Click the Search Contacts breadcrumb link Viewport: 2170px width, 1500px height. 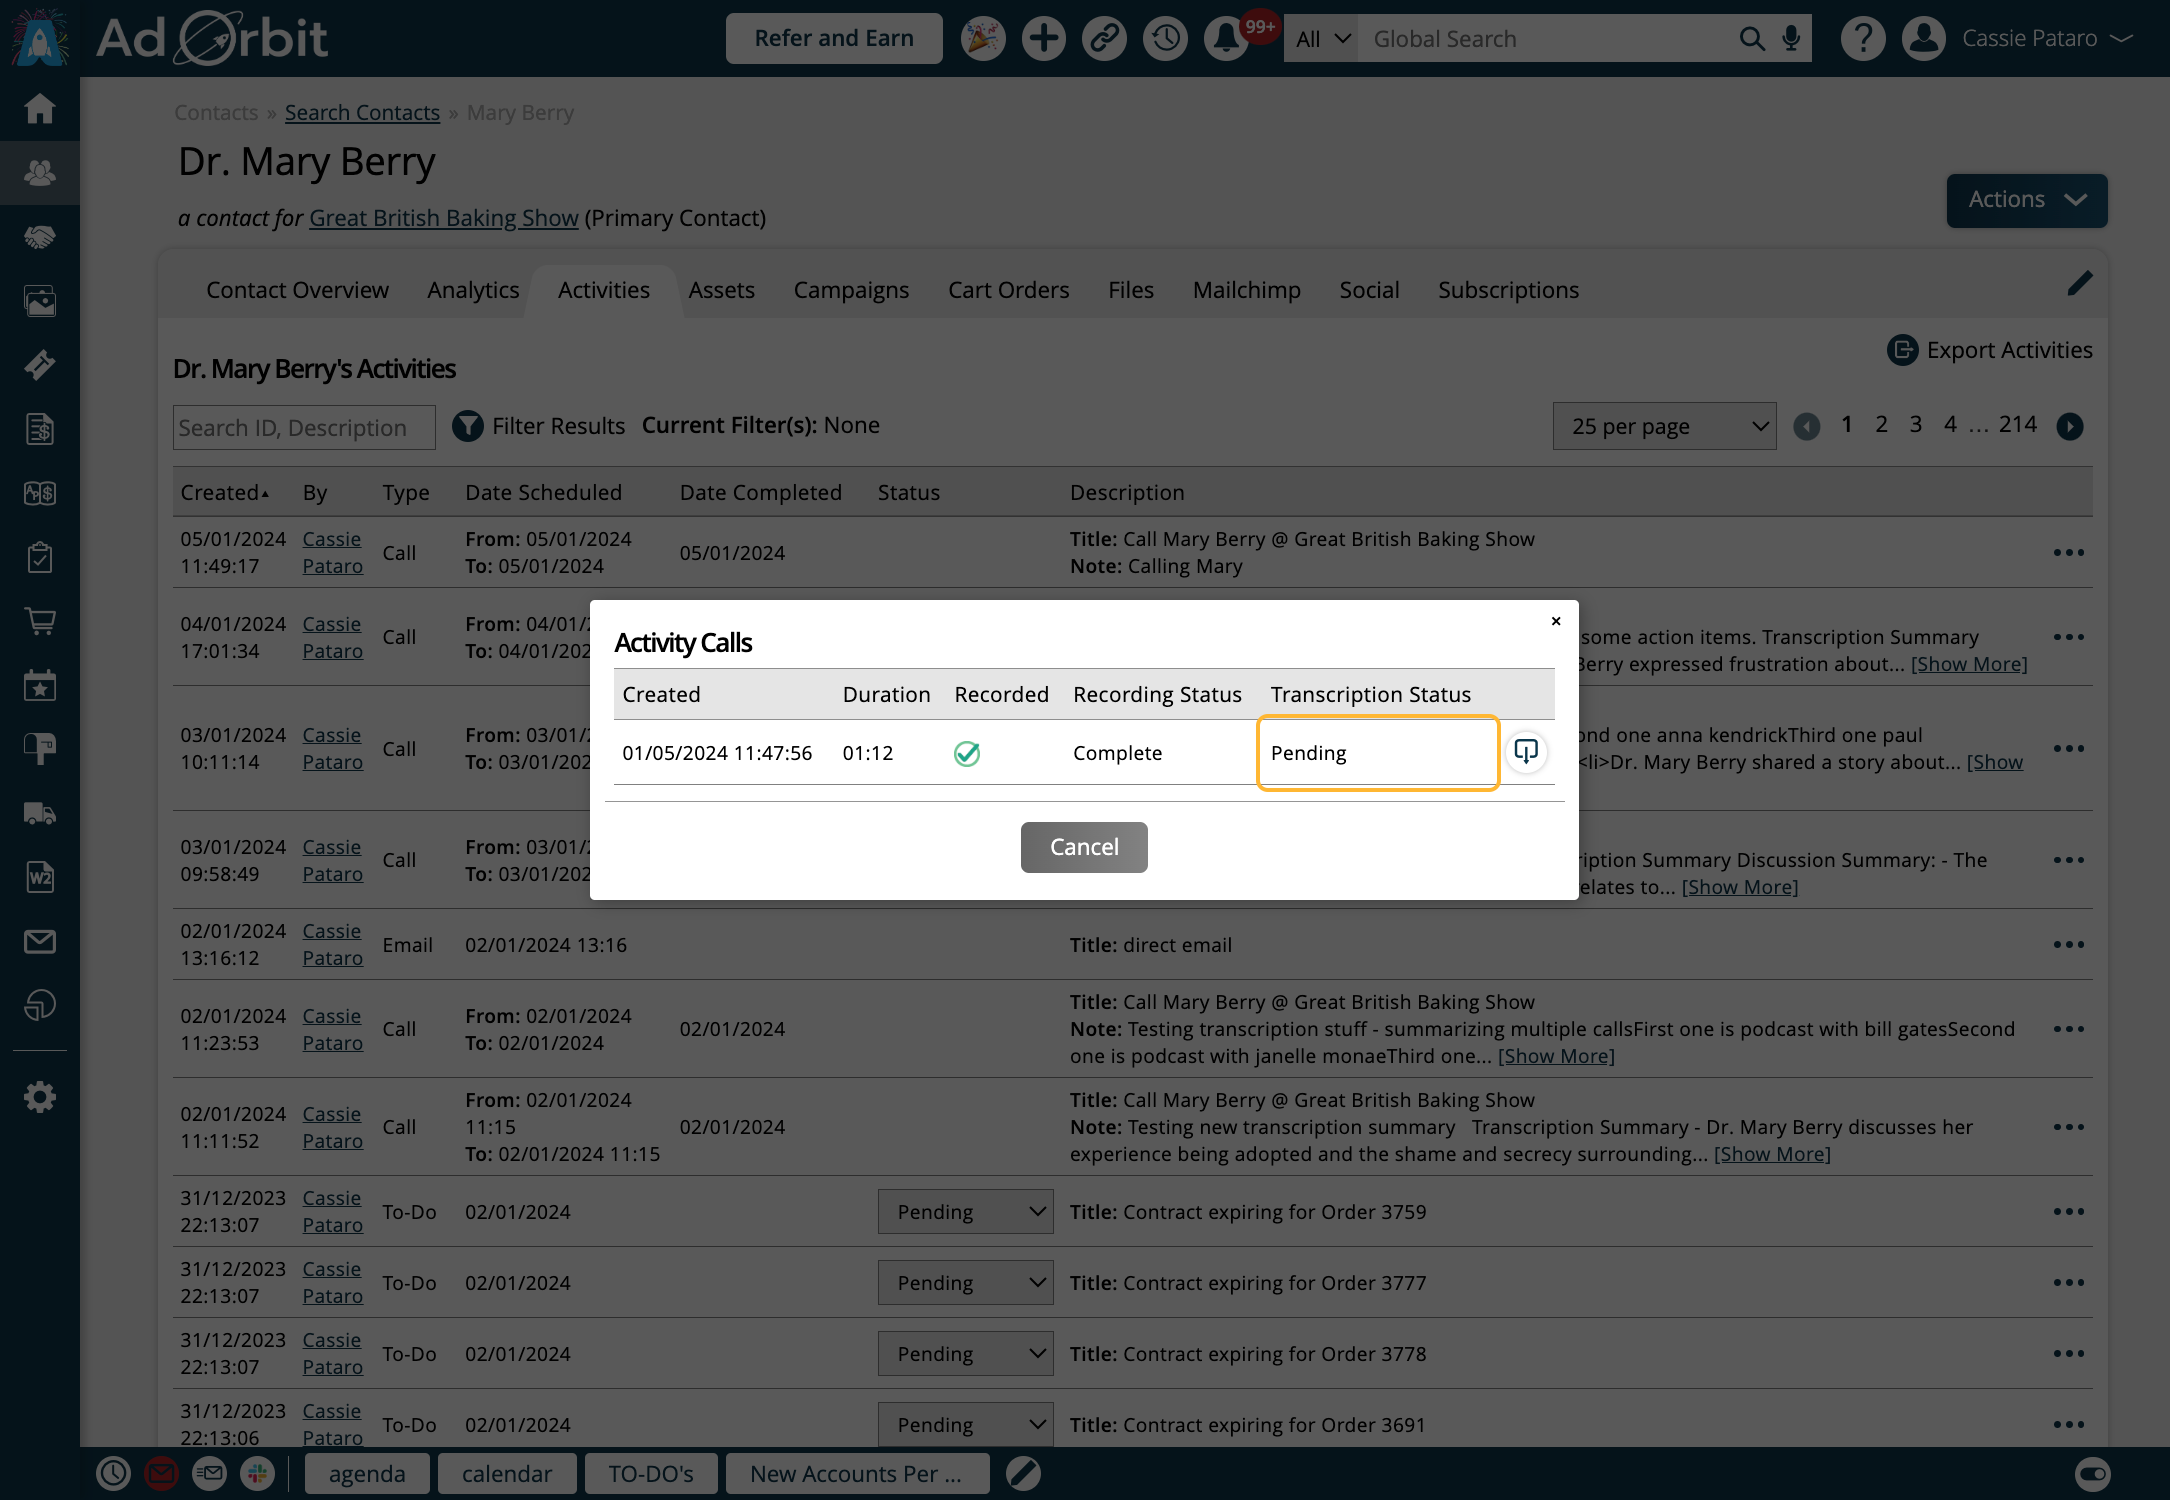tap(363, 112)
